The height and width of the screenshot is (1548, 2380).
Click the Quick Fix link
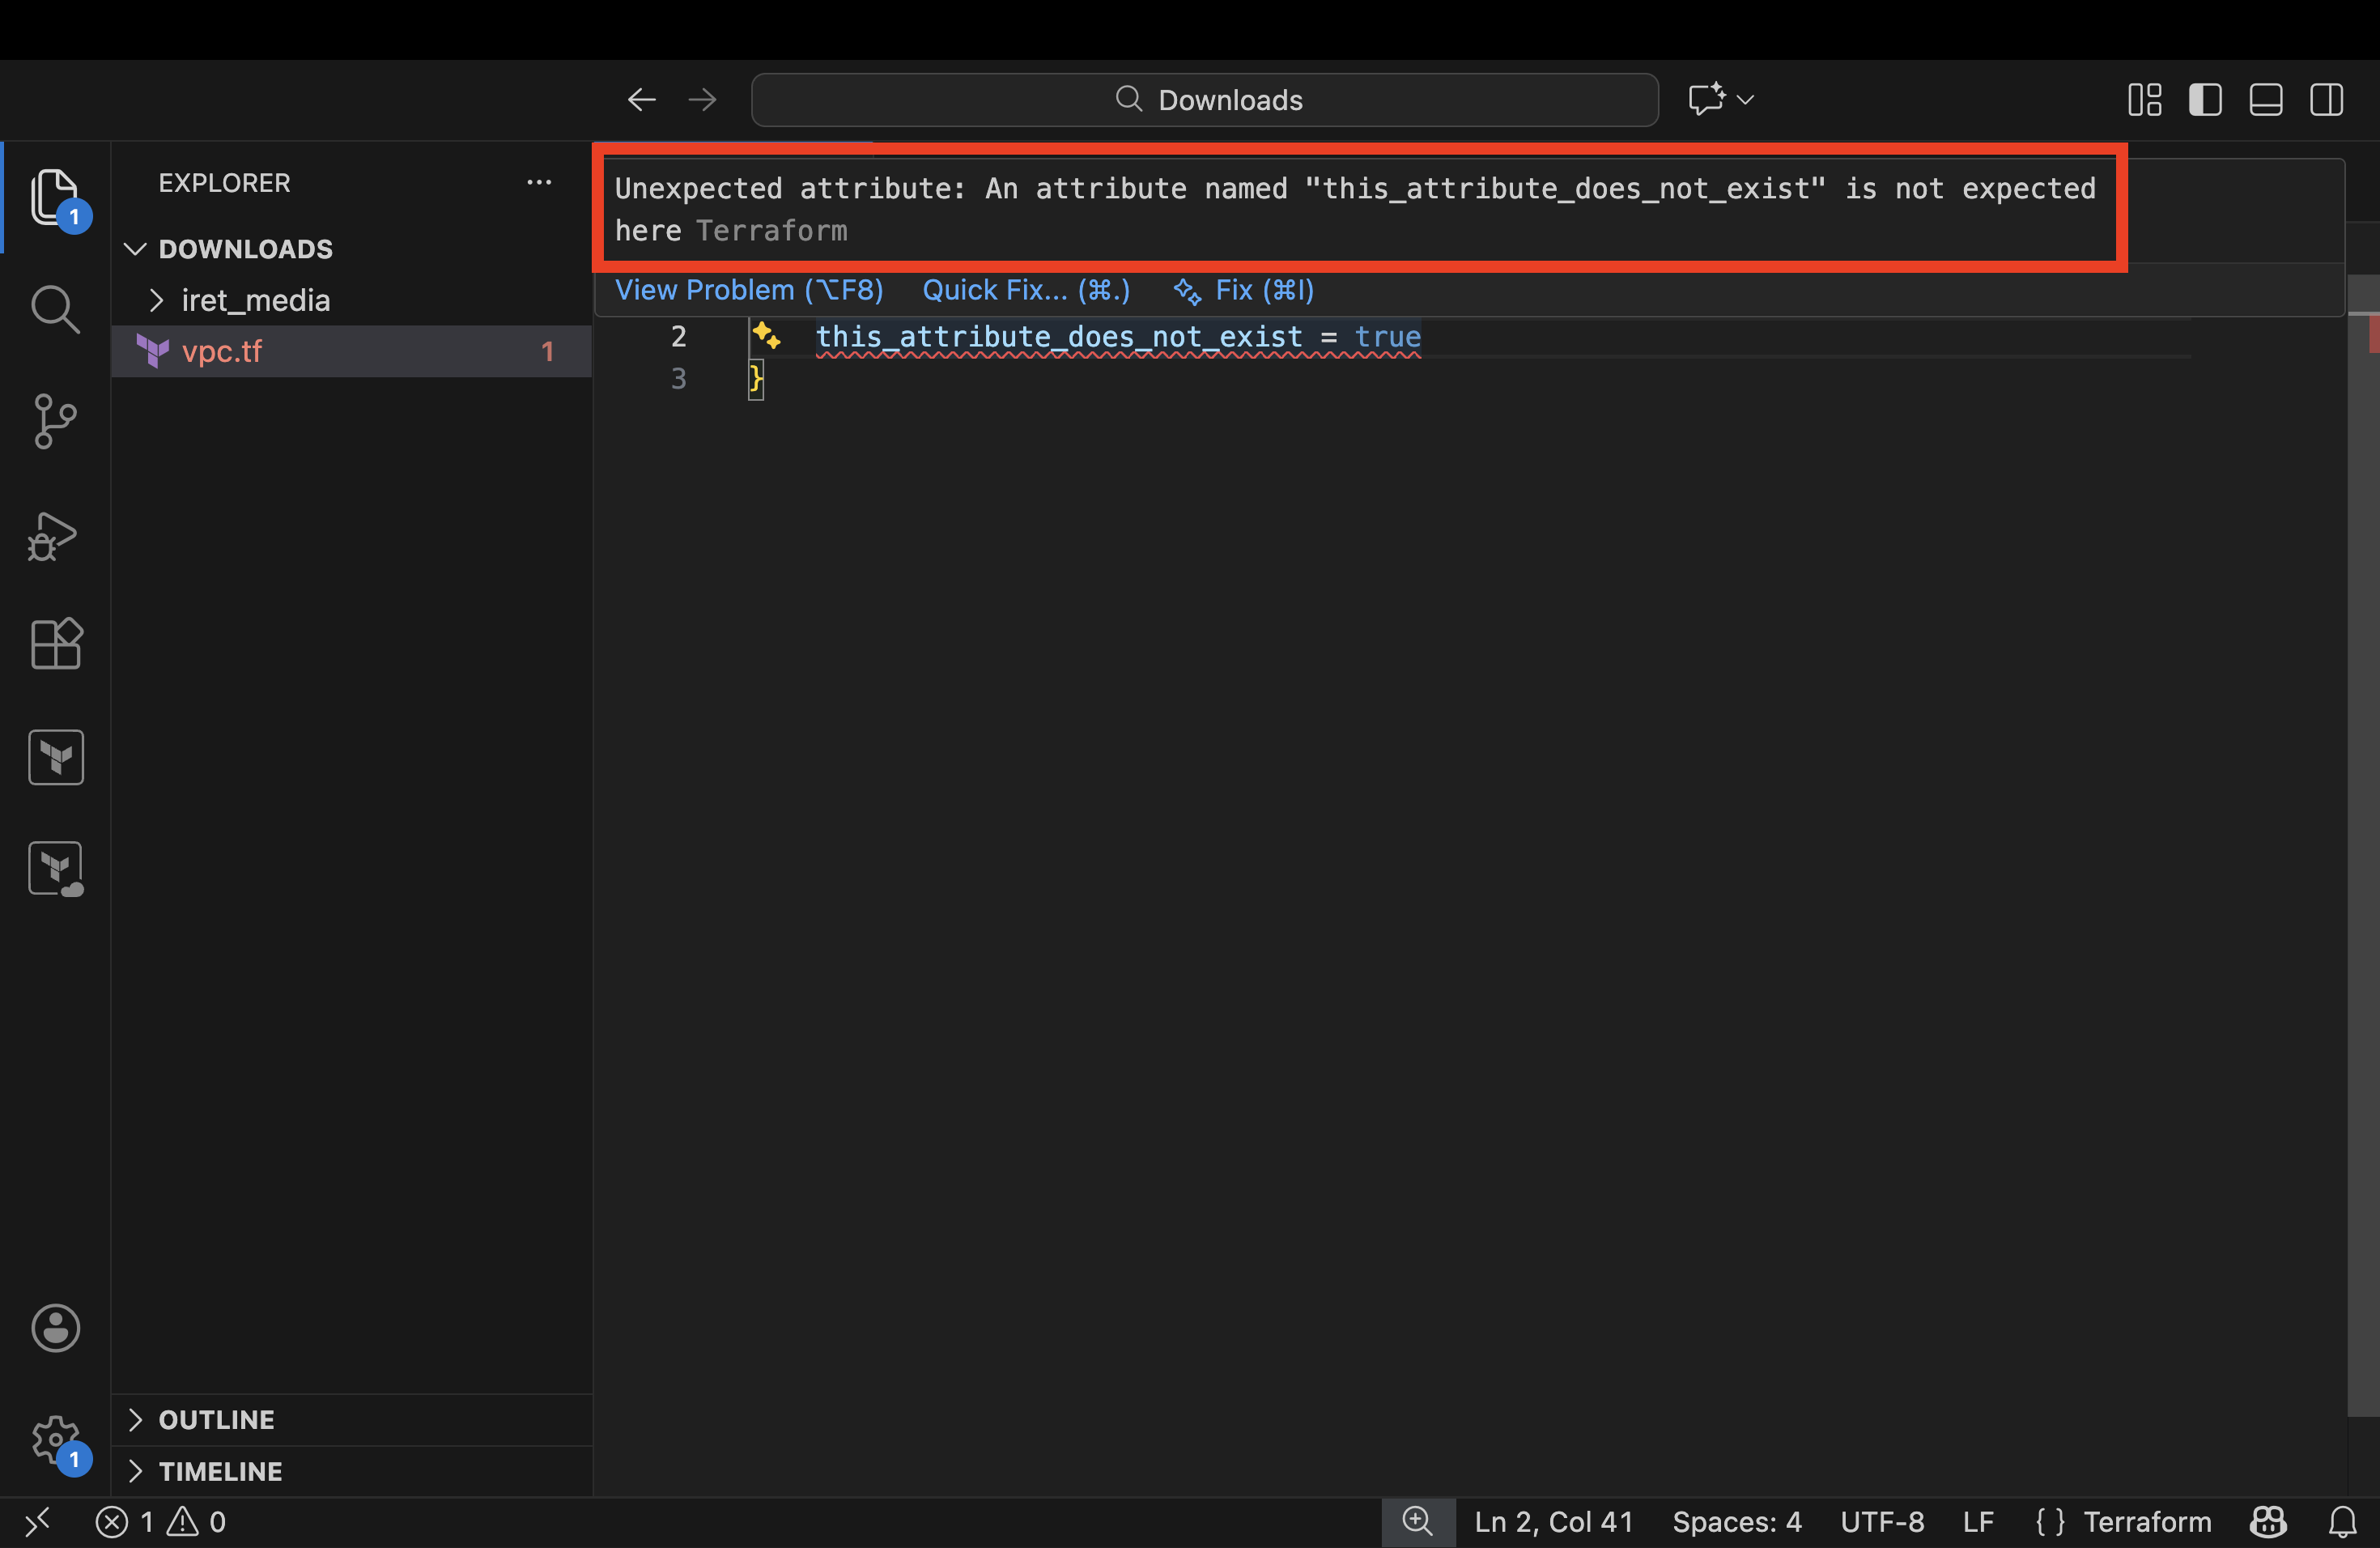point(1026,290)
